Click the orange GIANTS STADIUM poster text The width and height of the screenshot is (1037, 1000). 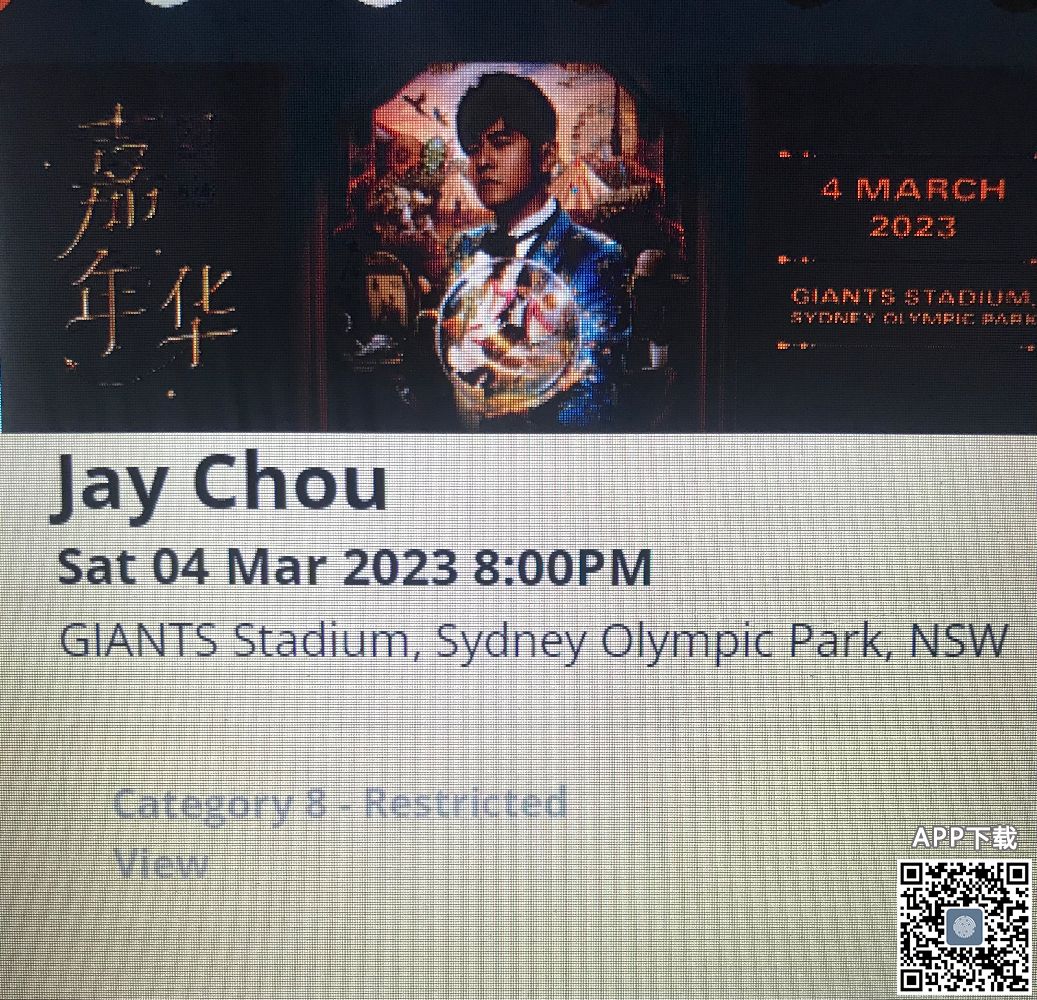[x=913, y=296]
